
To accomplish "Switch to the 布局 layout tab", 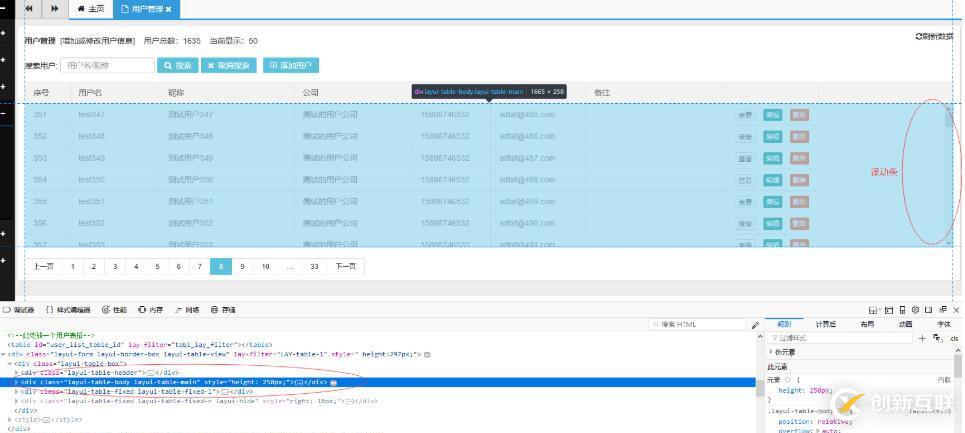I will [867, 324].
